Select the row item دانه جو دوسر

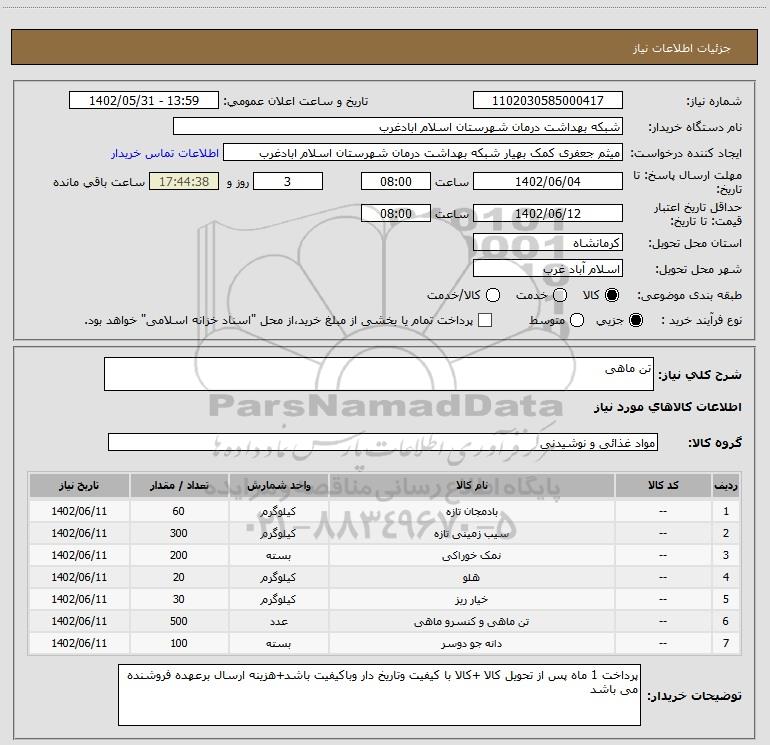(471, 643)
